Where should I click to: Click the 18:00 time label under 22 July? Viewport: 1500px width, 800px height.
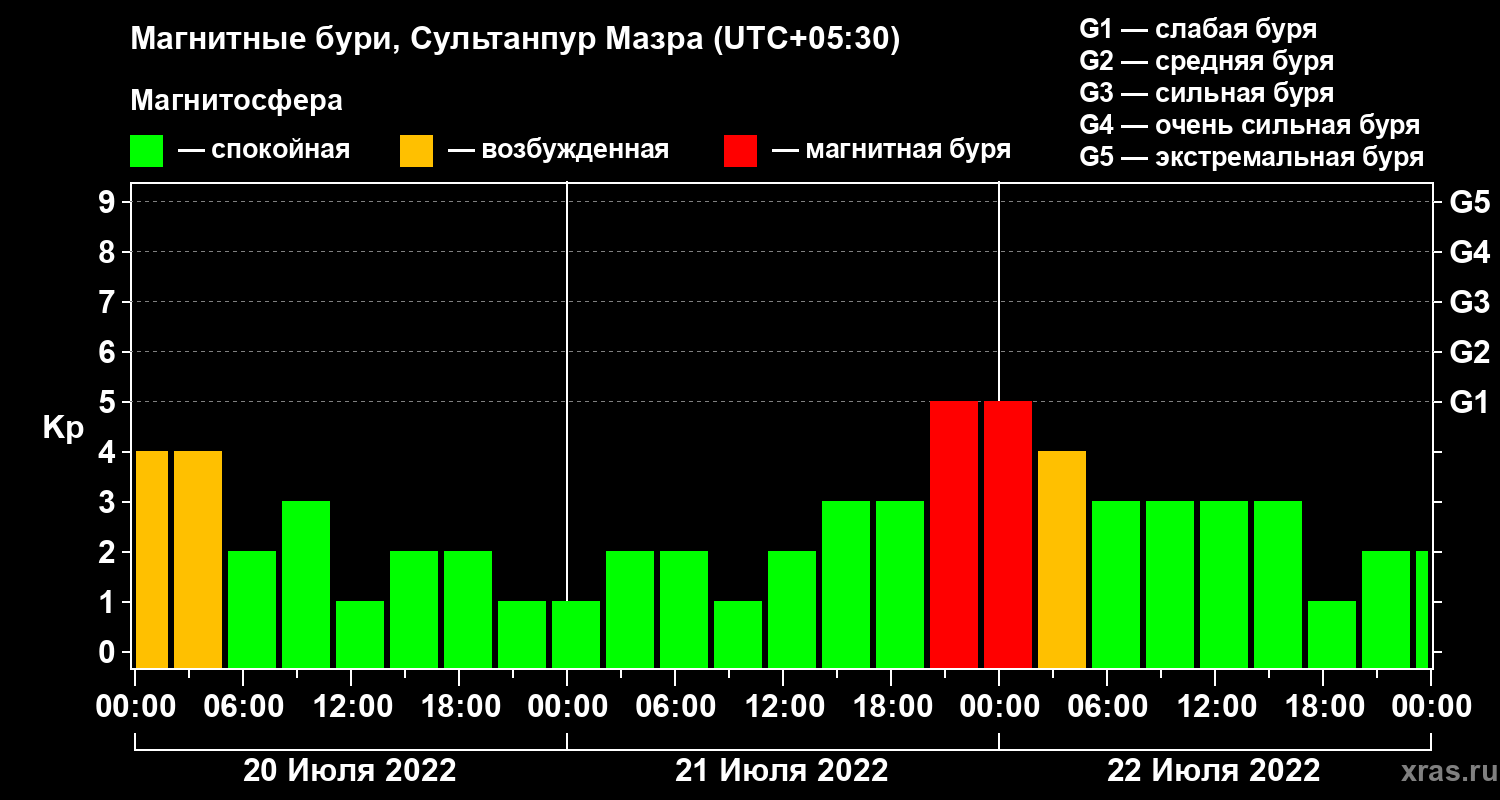coord(1324,707)
